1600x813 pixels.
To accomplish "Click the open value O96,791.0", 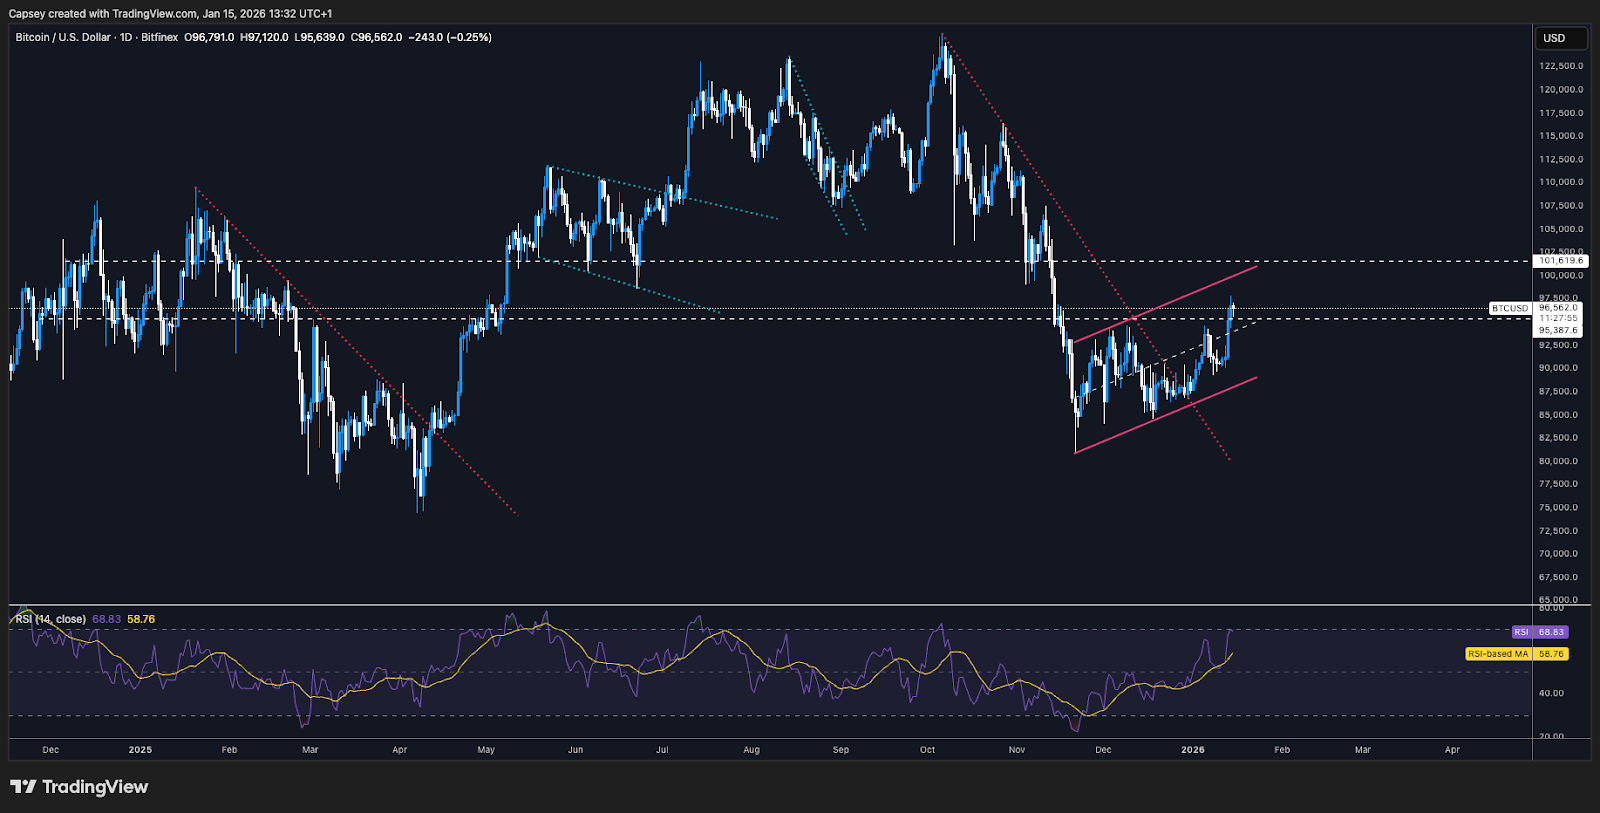I will tap(209, 37).
